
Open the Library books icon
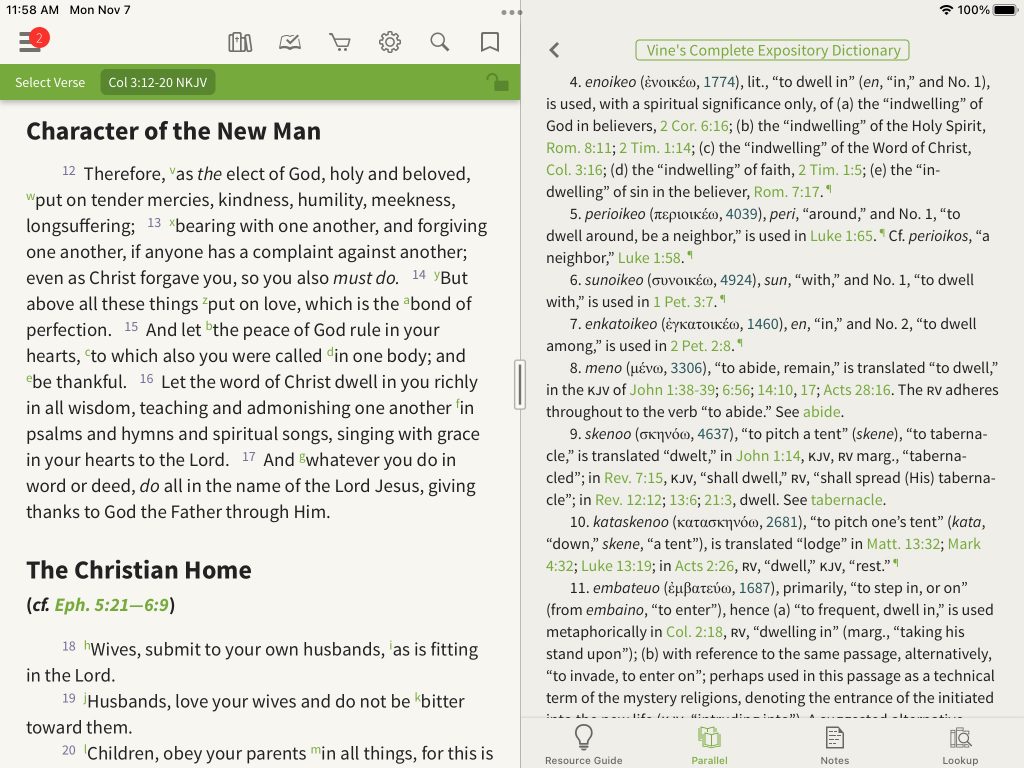pos(240,42)
